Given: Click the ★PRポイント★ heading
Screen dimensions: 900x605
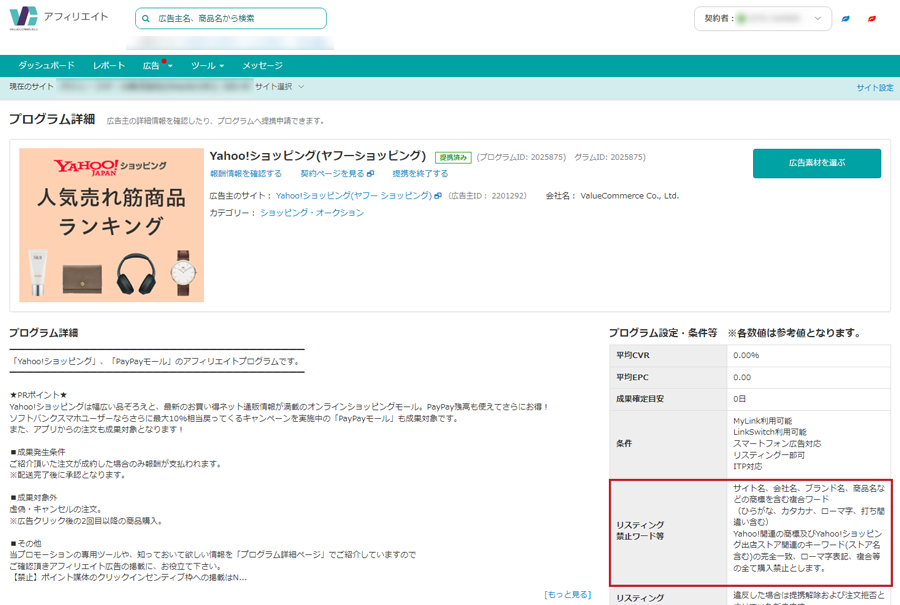Looking at the screenshot, I should tap(38, 395).
